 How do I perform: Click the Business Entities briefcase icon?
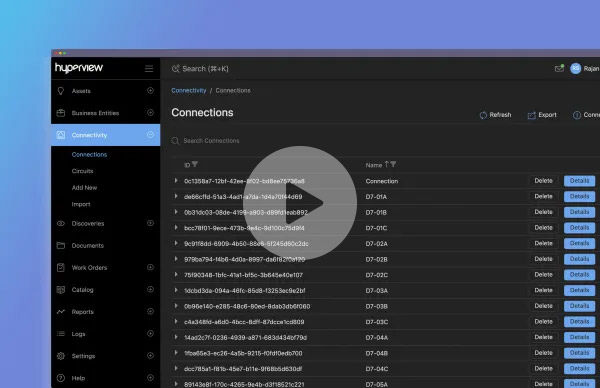pos(60,113)
